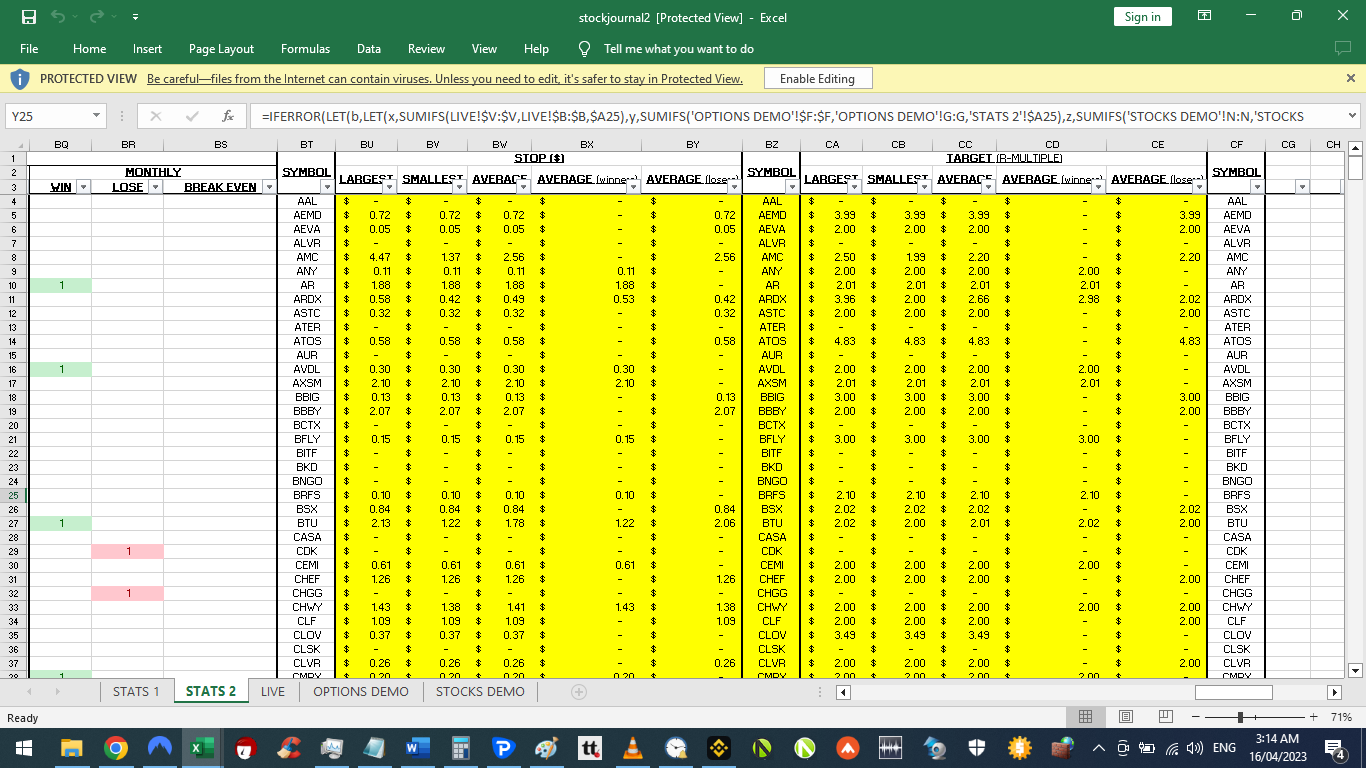The height and width of the screenshot is (768, 1366).
Task: Expand the Customize Quick Access Toolbar menu
Action: coord(136,16)
